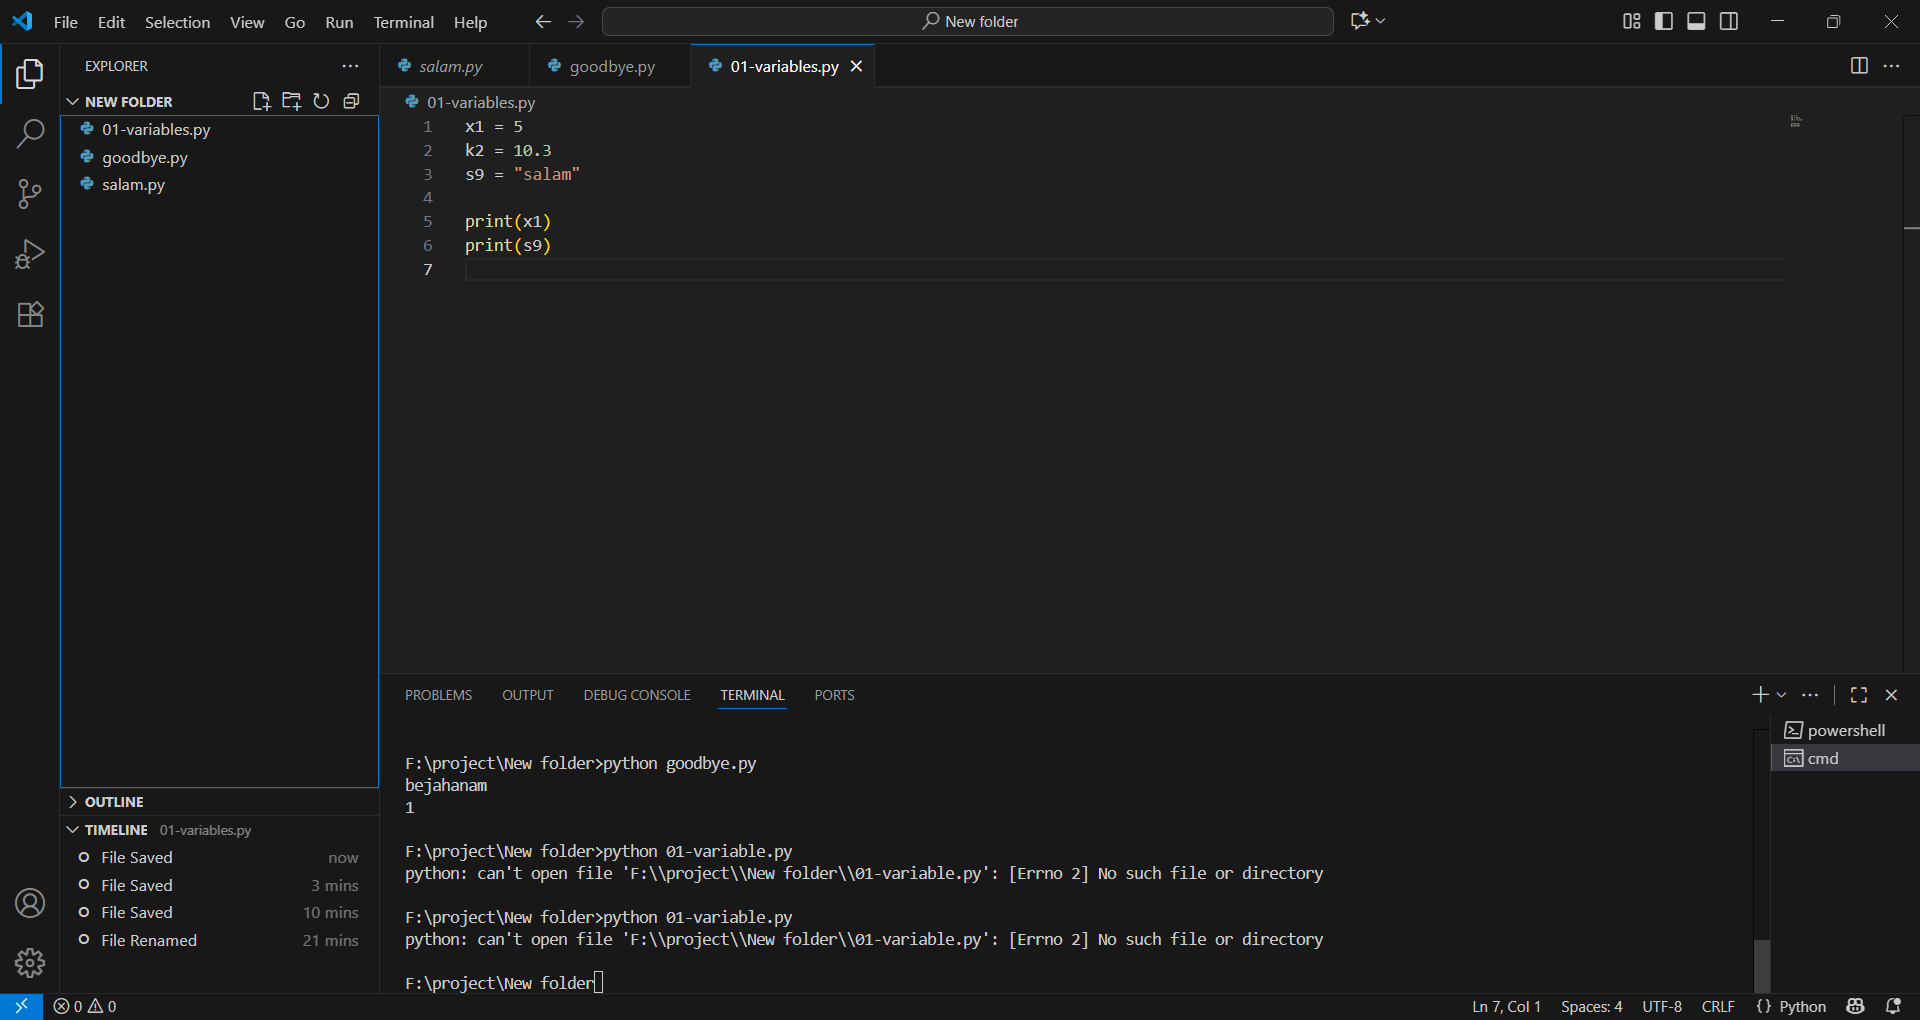Open Explorer views and more actions
Viewport: 1920px width, 1020px height.
pyautogui.click(x=350, y=66)
